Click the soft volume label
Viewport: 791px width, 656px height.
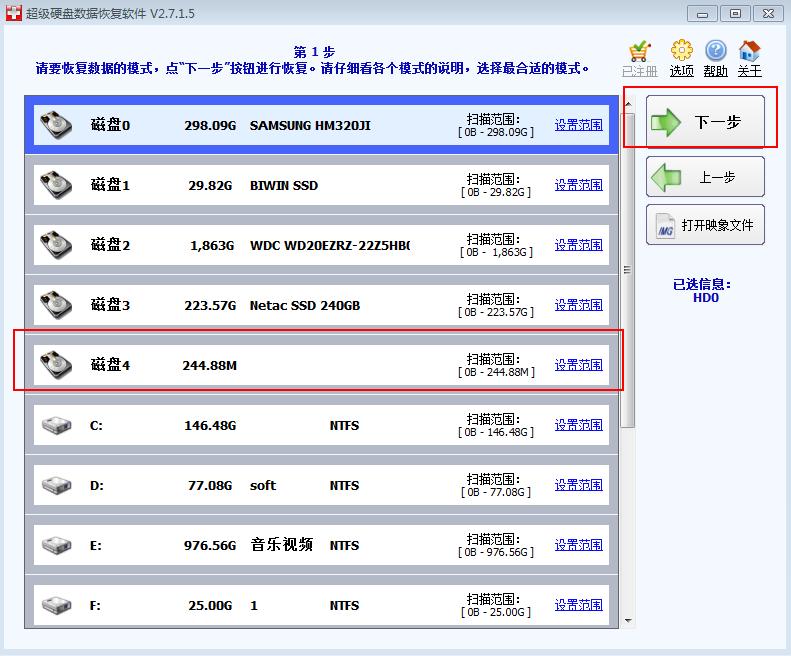(263, 485)
